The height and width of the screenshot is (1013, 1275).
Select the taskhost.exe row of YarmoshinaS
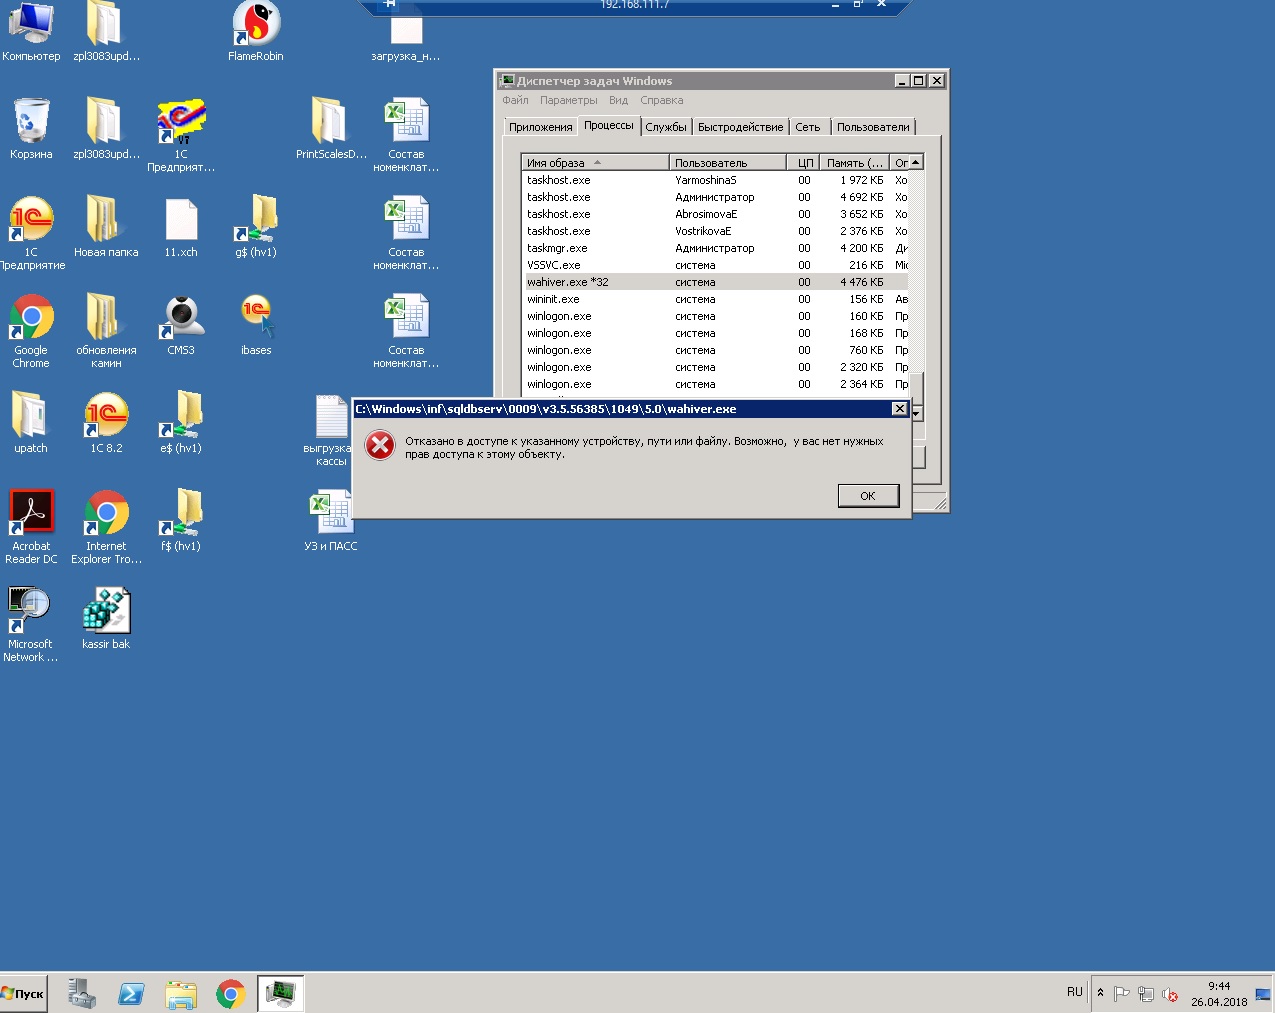pyautogui.click(x=715, y=180)
